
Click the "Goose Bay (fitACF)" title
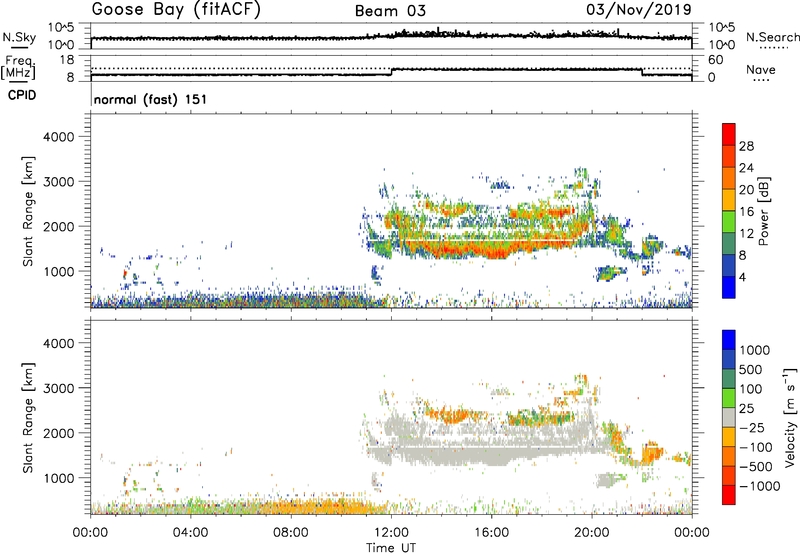176,10
